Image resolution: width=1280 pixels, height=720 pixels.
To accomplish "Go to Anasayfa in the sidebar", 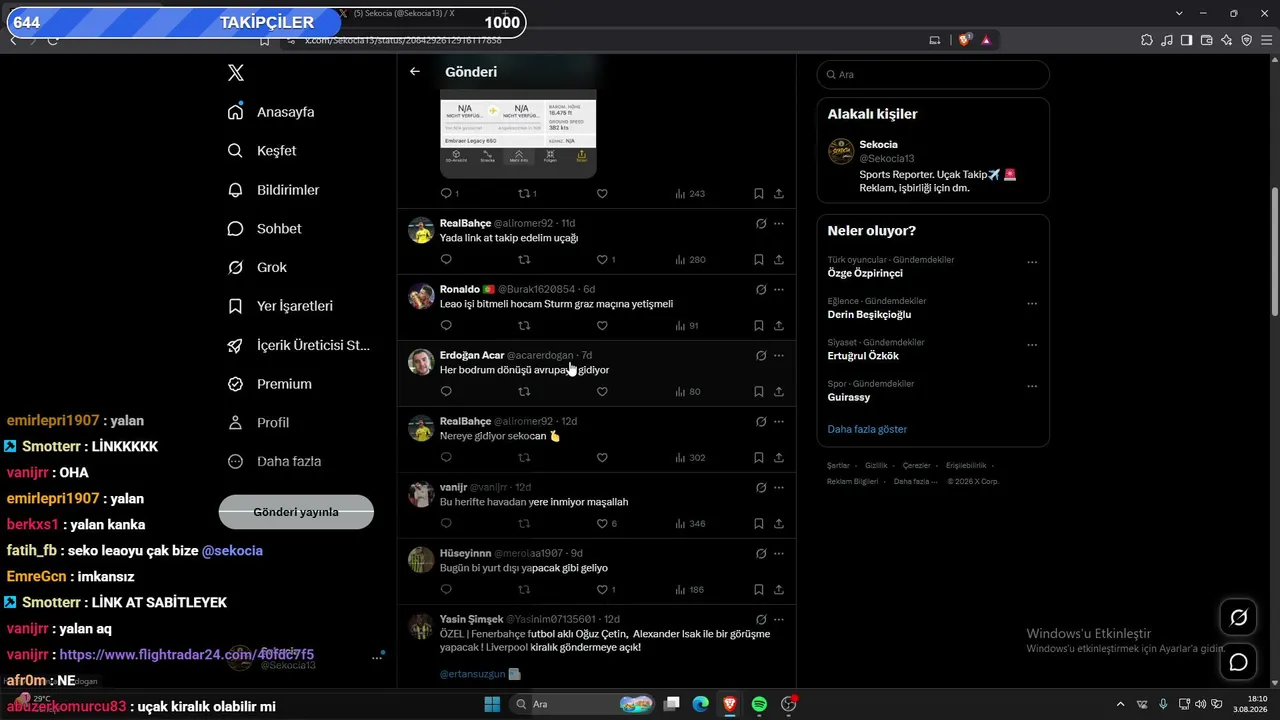I will pyautogui.click(x=271, y=112).
